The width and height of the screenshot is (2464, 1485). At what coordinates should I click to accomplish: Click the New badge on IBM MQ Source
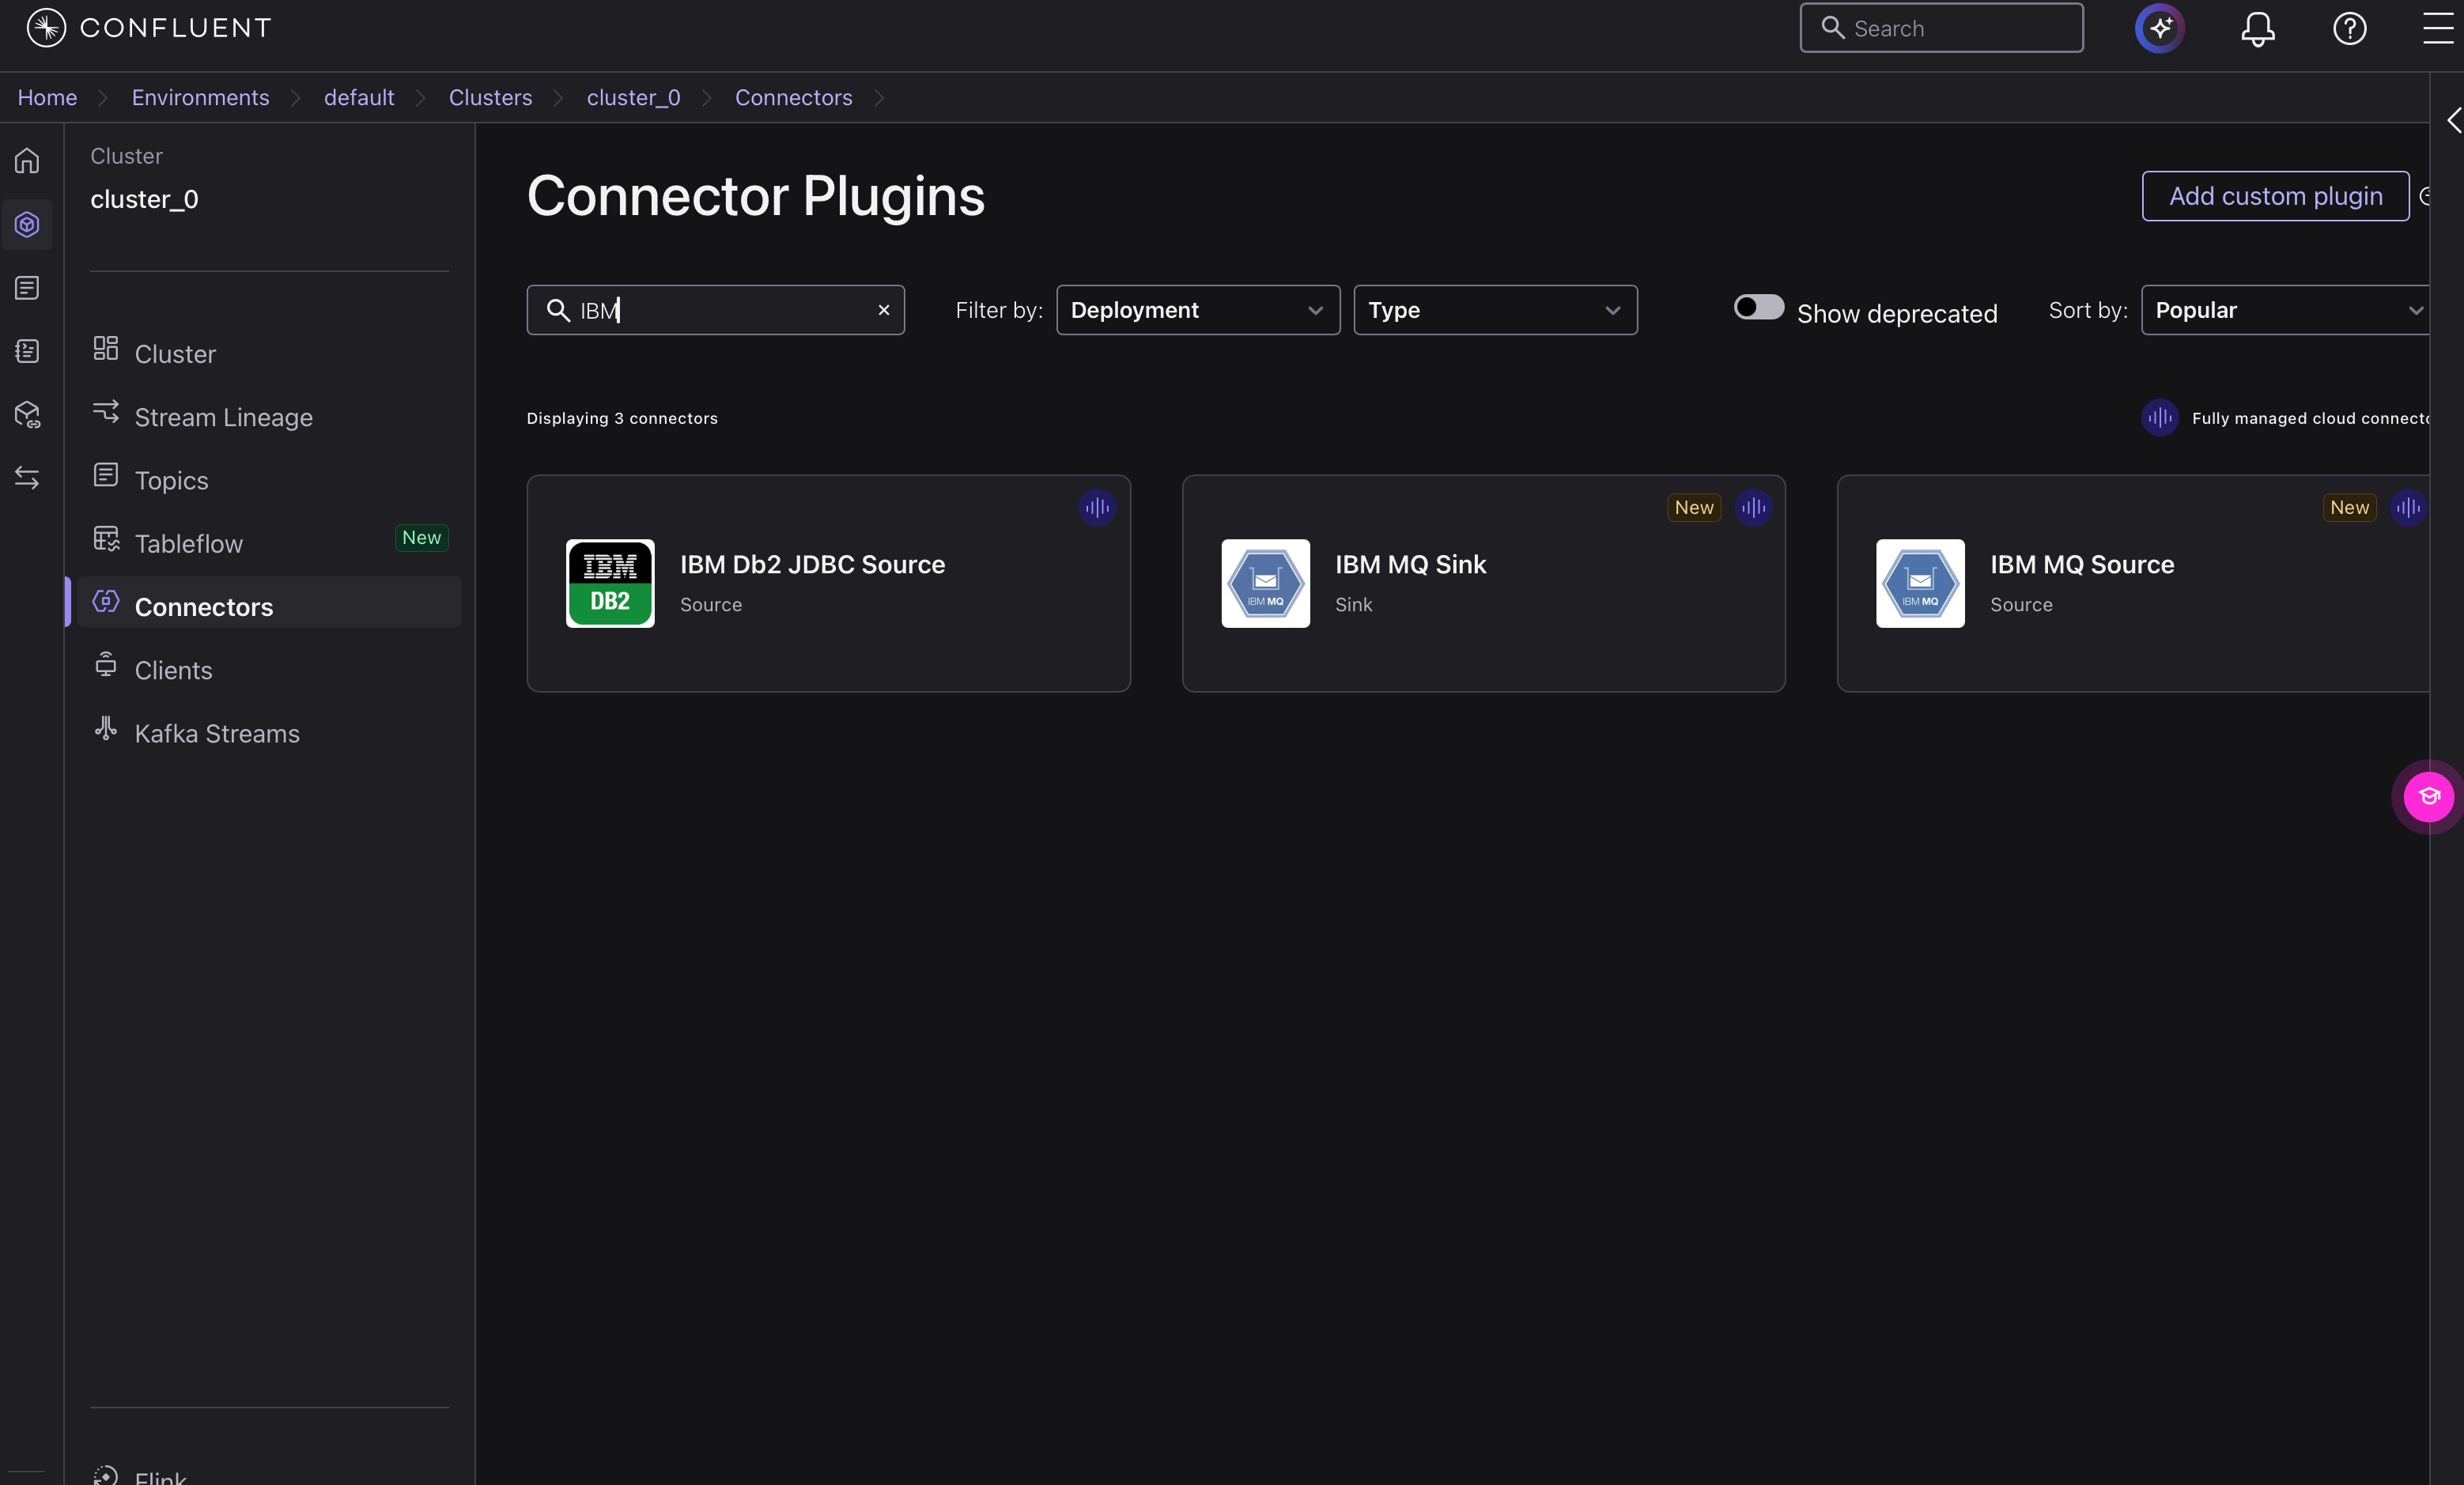click(2349, 507)
